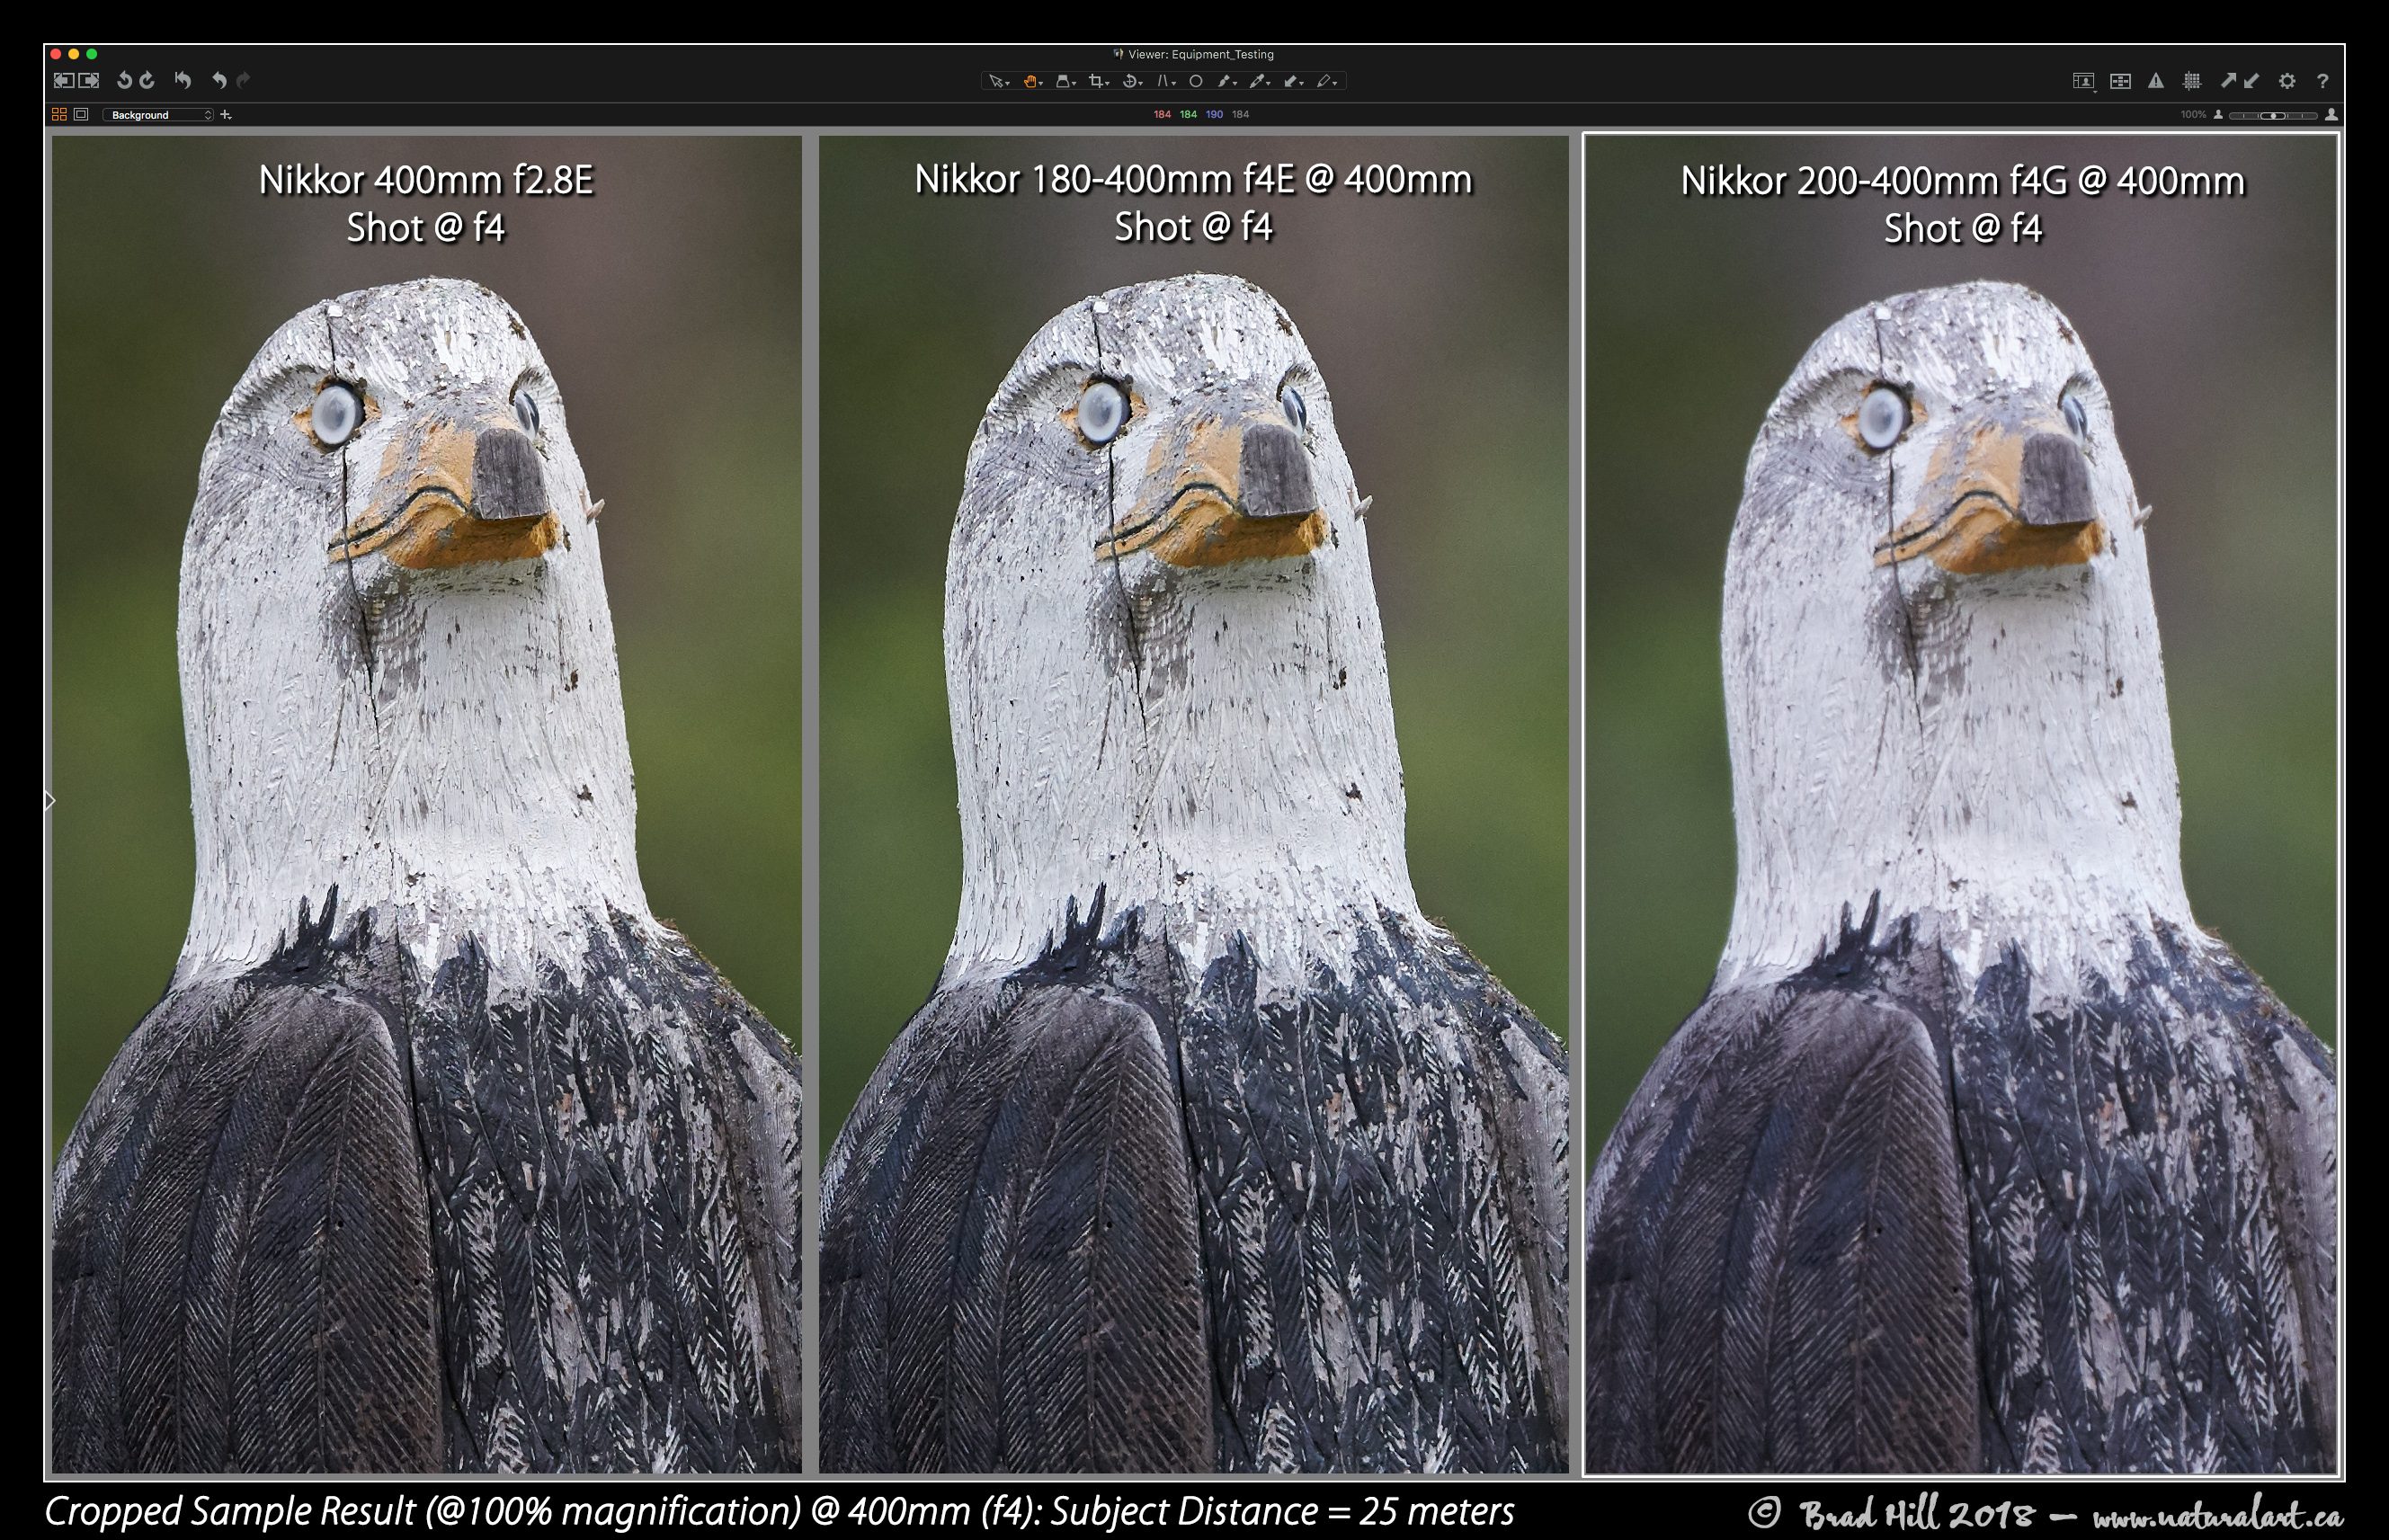Switch to single image view mode

pyautogui.click(x=81, y=115)
